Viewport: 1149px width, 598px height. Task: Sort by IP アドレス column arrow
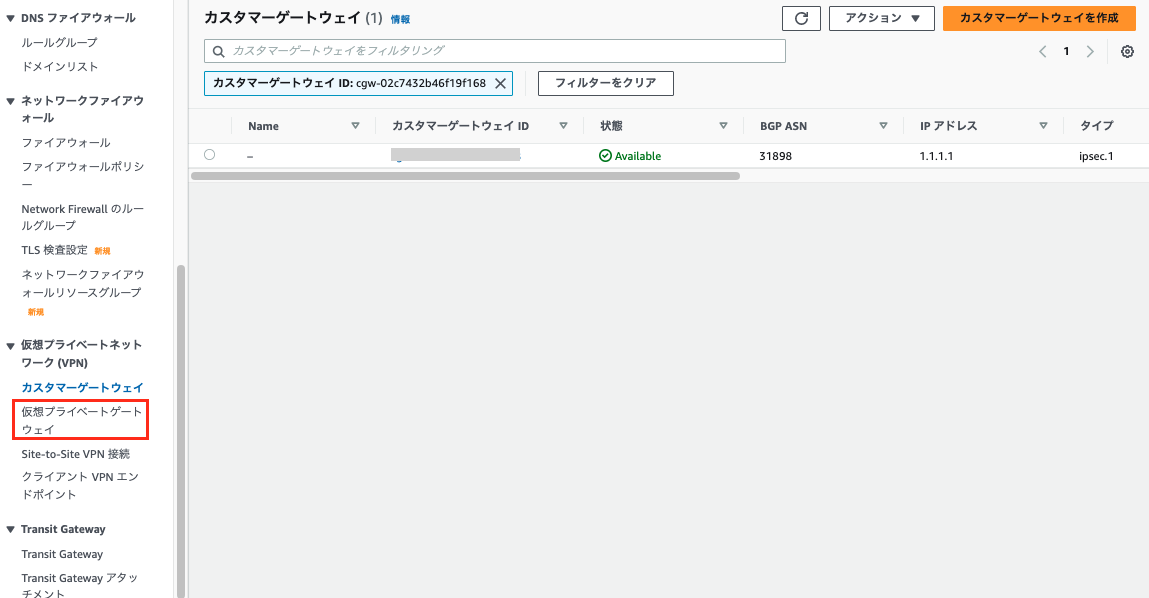click(1043, 126)
